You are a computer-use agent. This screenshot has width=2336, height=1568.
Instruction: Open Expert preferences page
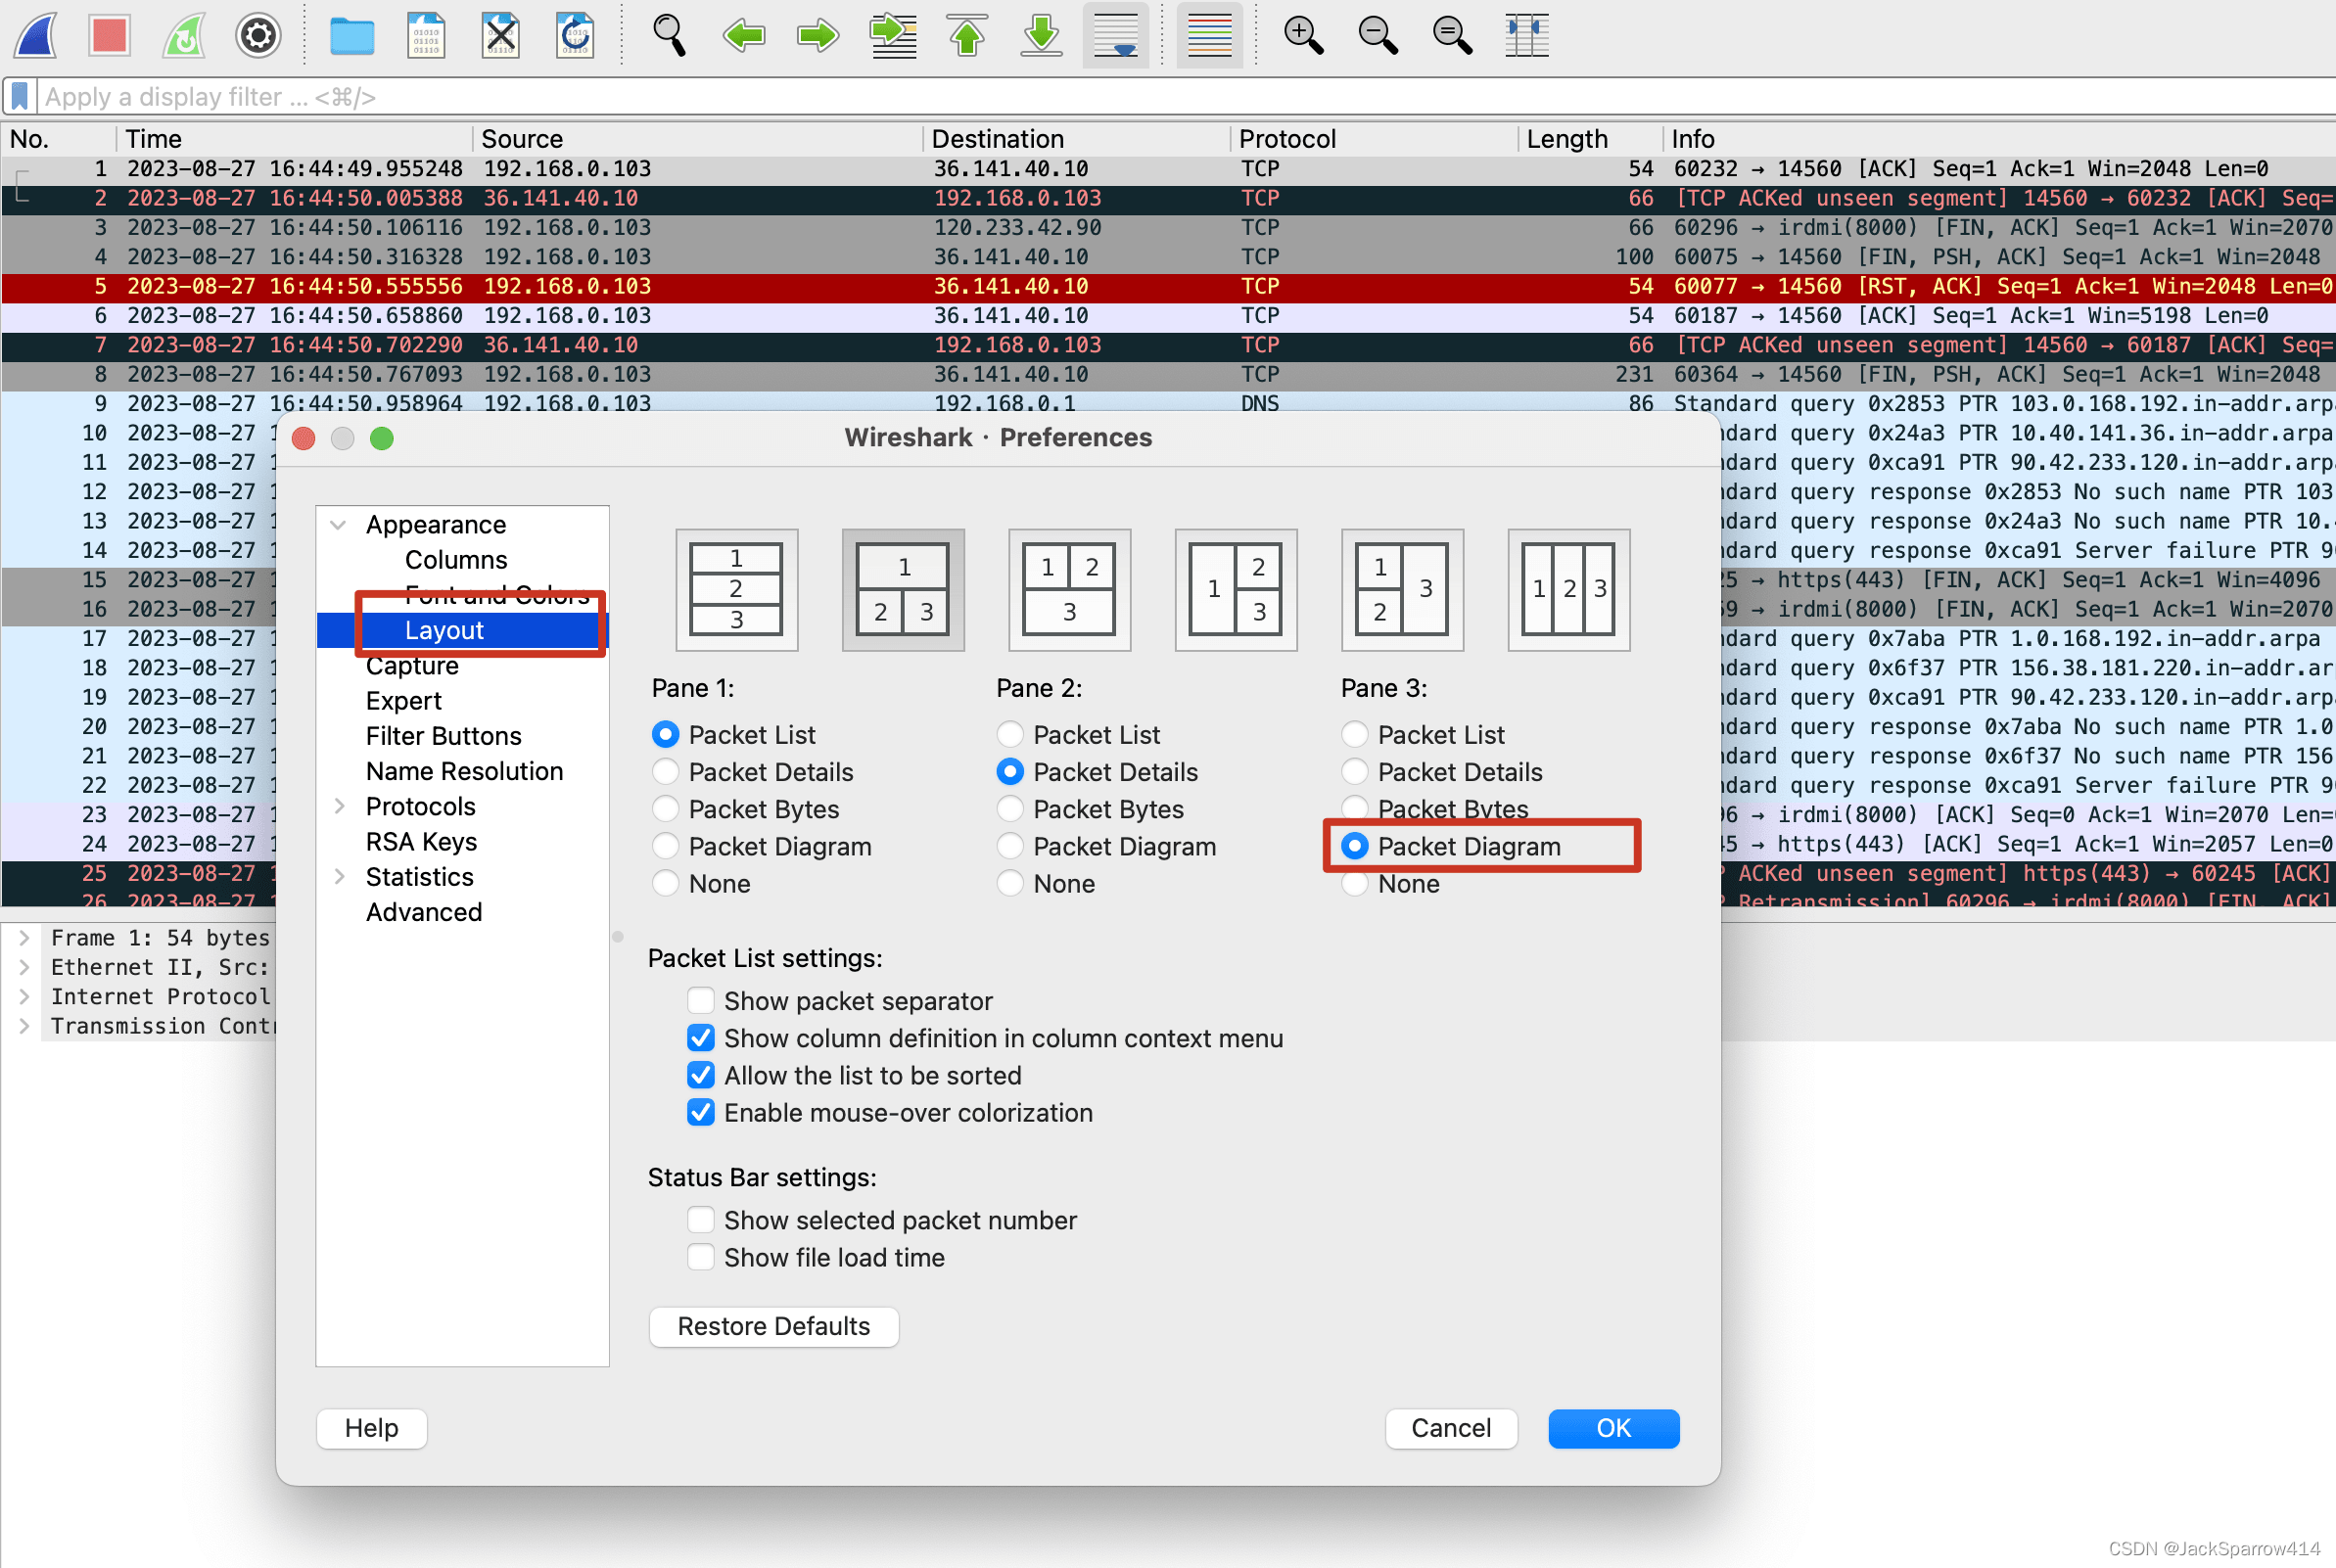click(403, 701)
